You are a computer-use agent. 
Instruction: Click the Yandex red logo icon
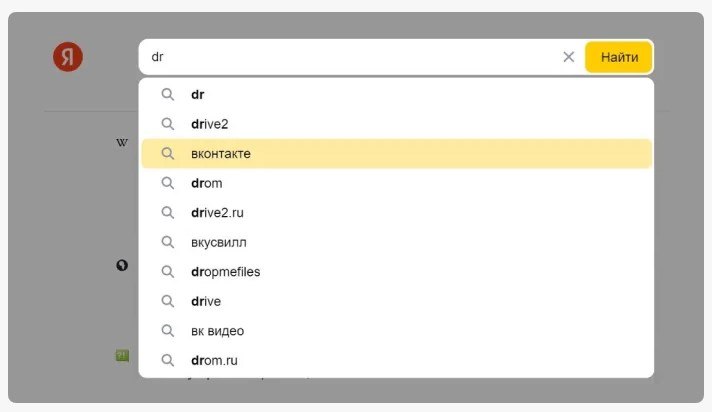click(x=68, y=57)
